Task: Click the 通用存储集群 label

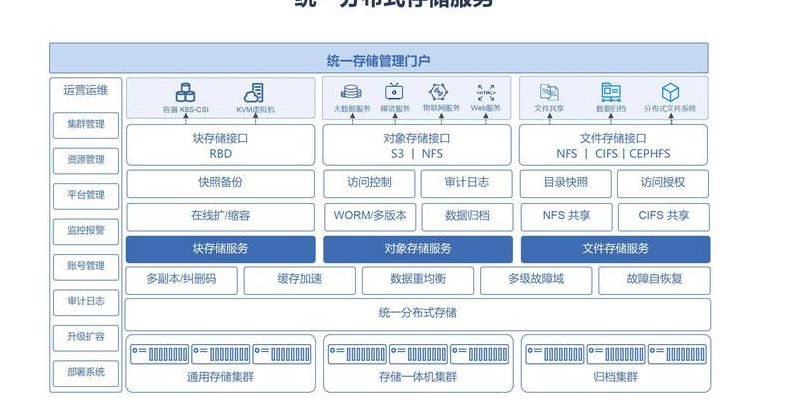Action: (x=220, y=377)
